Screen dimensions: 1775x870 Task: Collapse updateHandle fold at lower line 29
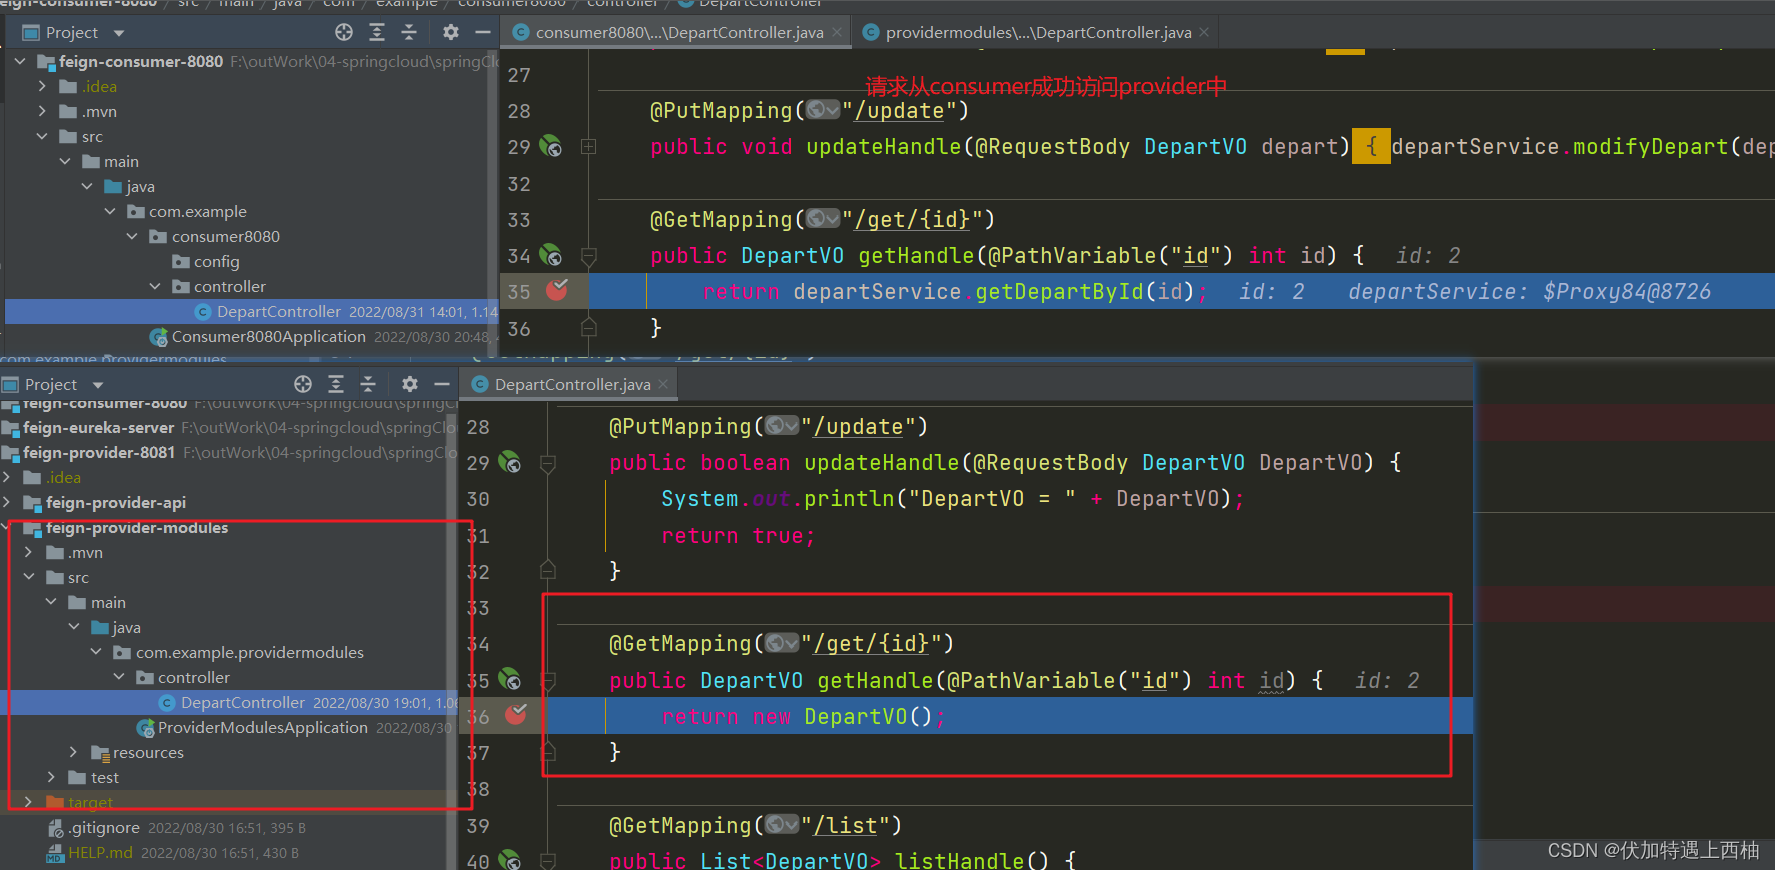pyautogui.click(x=548, y=463)
